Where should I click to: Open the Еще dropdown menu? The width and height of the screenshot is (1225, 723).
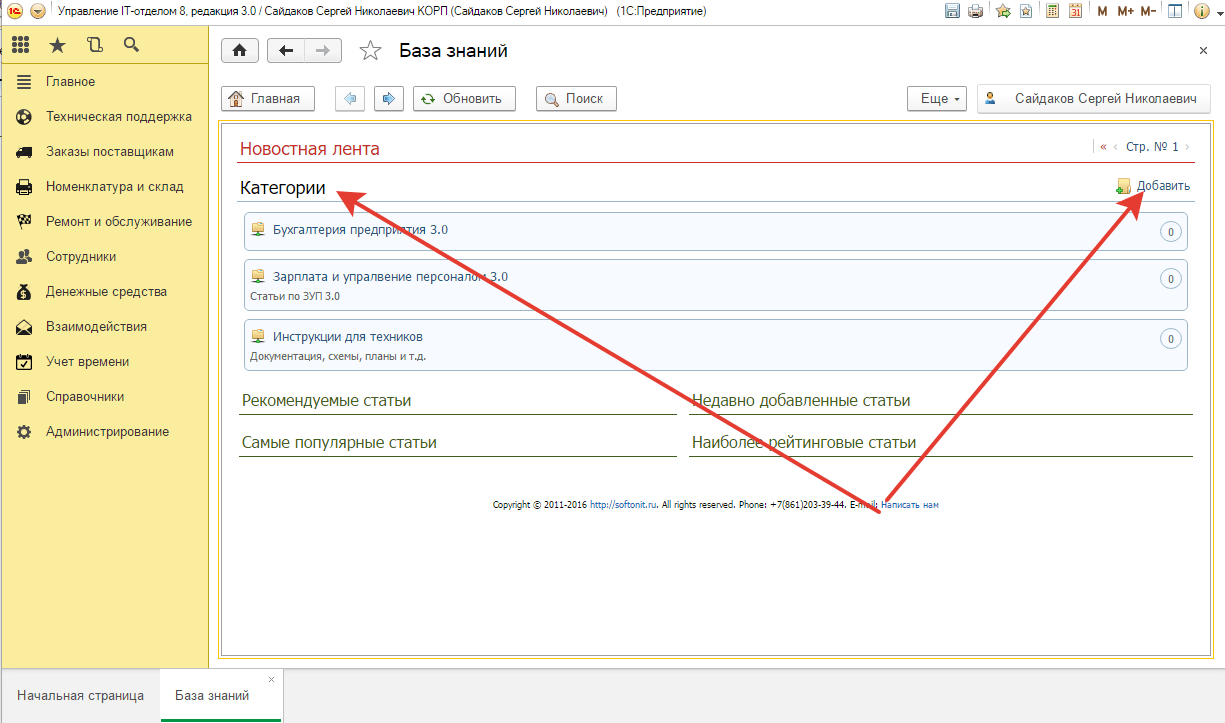tap(937, 98)
